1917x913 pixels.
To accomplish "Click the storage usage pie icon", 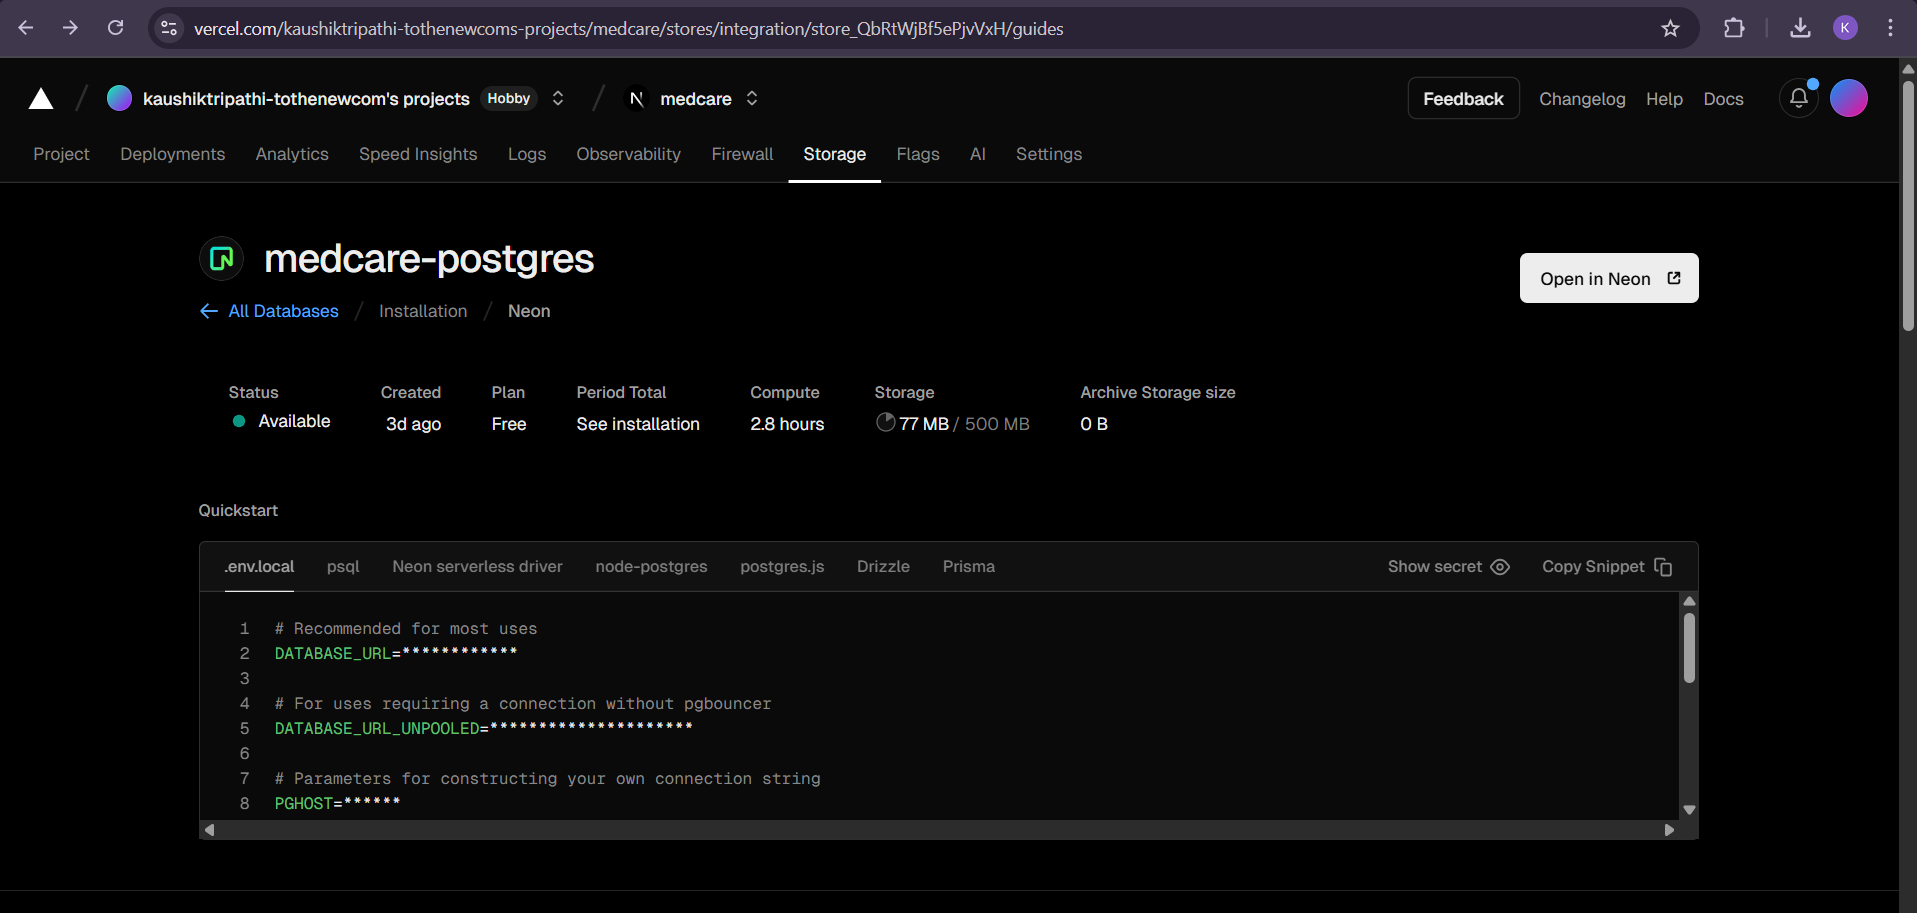I will click(x=885, y=422).
